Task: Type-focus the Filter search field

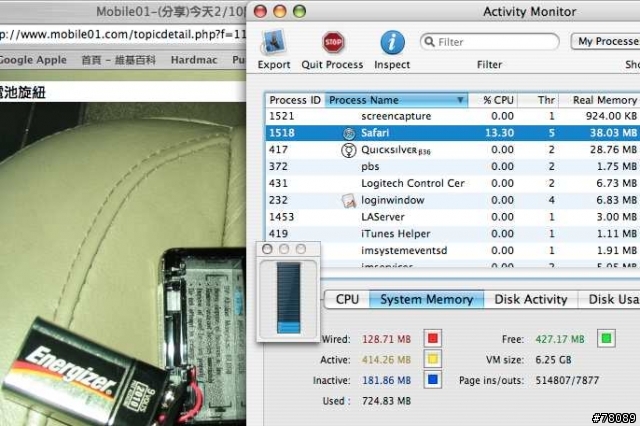Action: [x=489, y=42]
